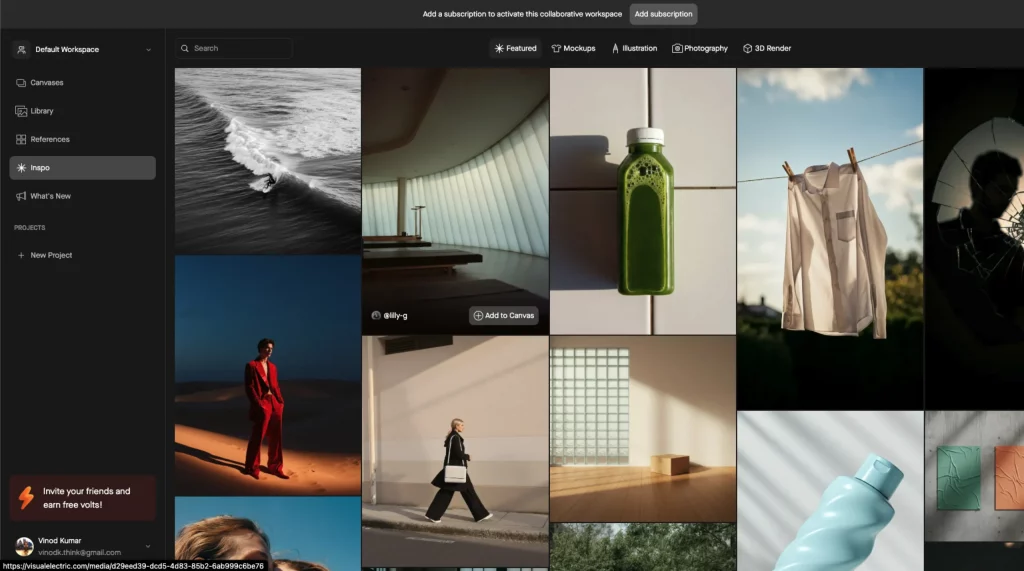The width and height of the screenshot is (1024, 571).
Task: Click the Illustration pen icon
Action: coord(615,48)
